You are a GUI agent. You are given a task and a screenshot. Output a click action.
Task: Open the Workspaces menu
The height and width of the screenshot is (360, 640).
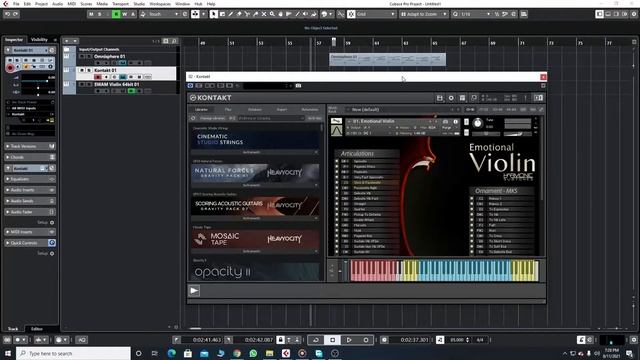point(160,4)
